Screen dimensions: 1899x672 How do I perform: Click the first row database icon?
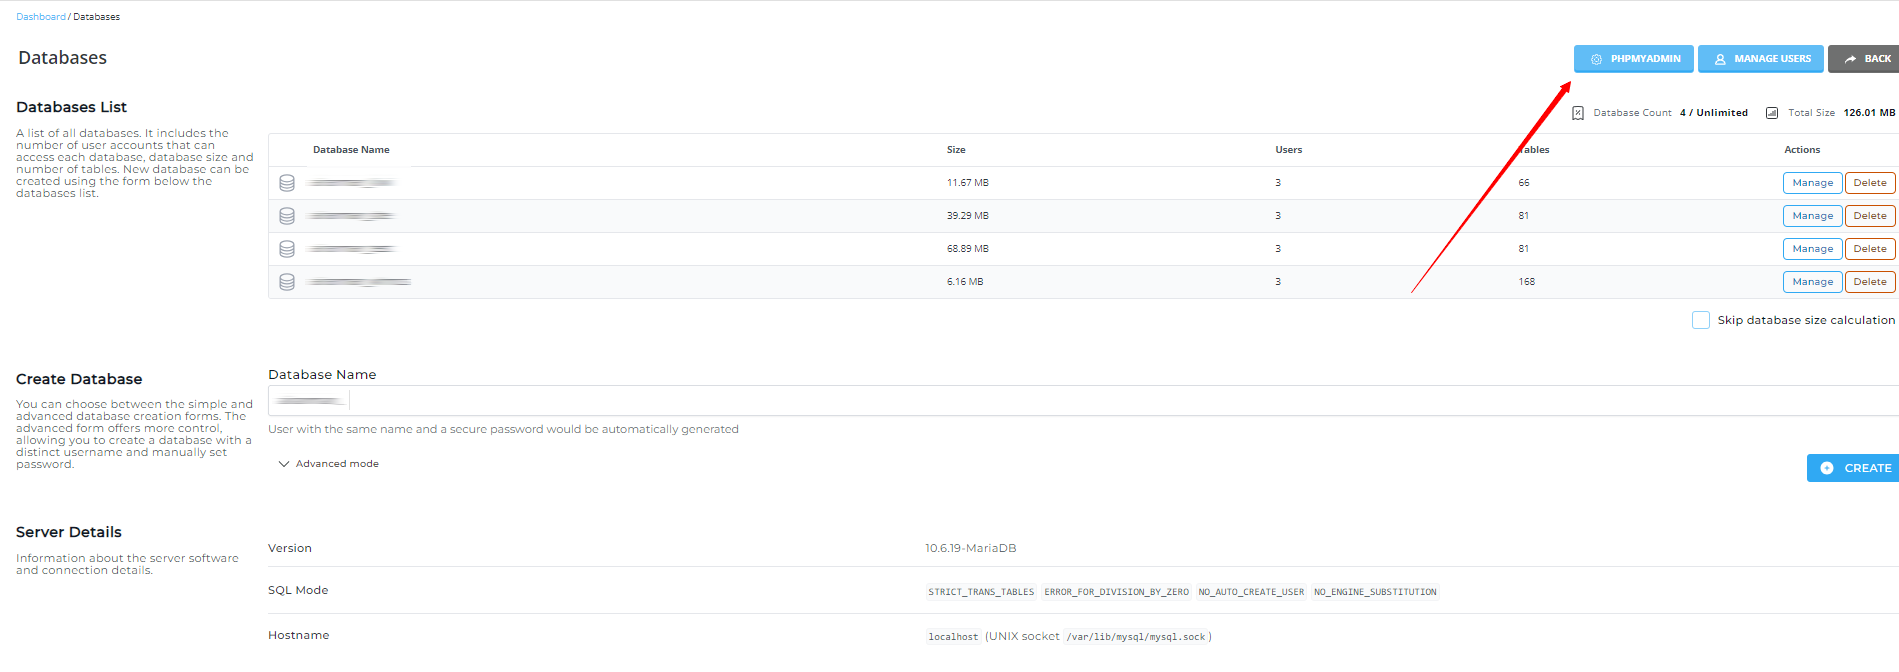coord(287,183)
